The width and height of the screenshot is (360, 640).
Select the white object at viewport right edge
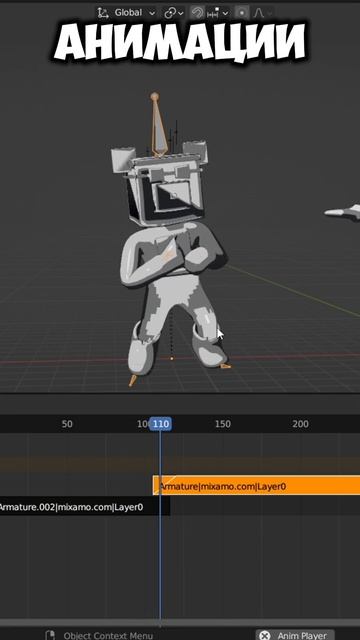pyautogui.click(x=343, y=212)
